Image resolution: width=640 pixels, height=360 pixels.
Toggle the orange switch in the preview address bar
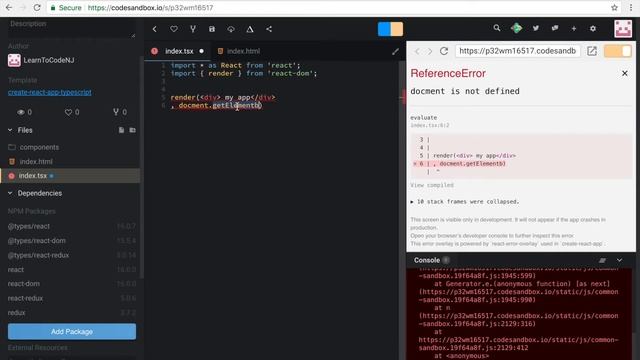click(x=618, y=51)
